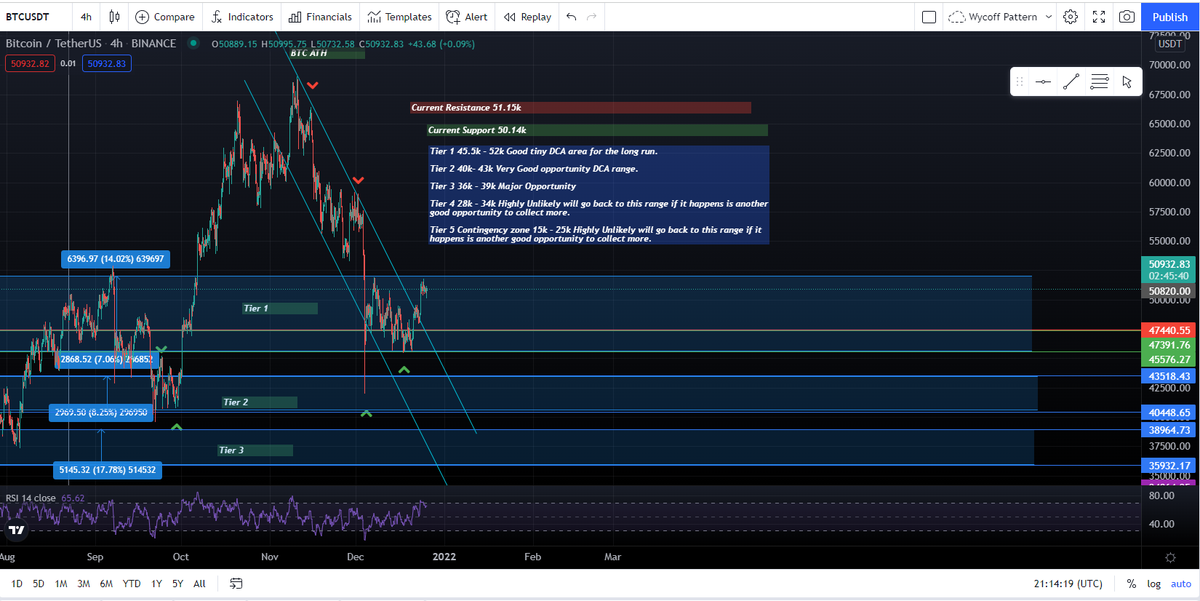Open the Go to date icon
1200x601 pixels.
(x=236, y=583)
